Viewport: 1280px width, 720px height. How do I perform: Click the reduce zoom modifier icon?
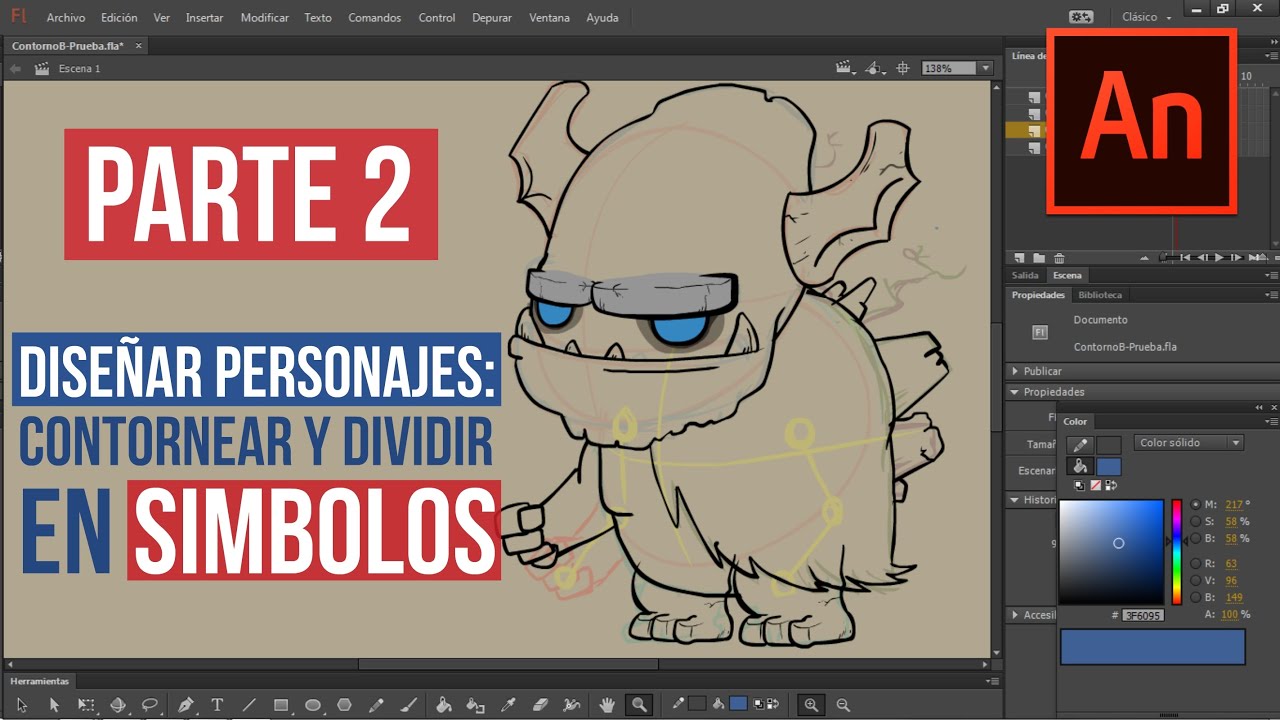coord(843,705)
